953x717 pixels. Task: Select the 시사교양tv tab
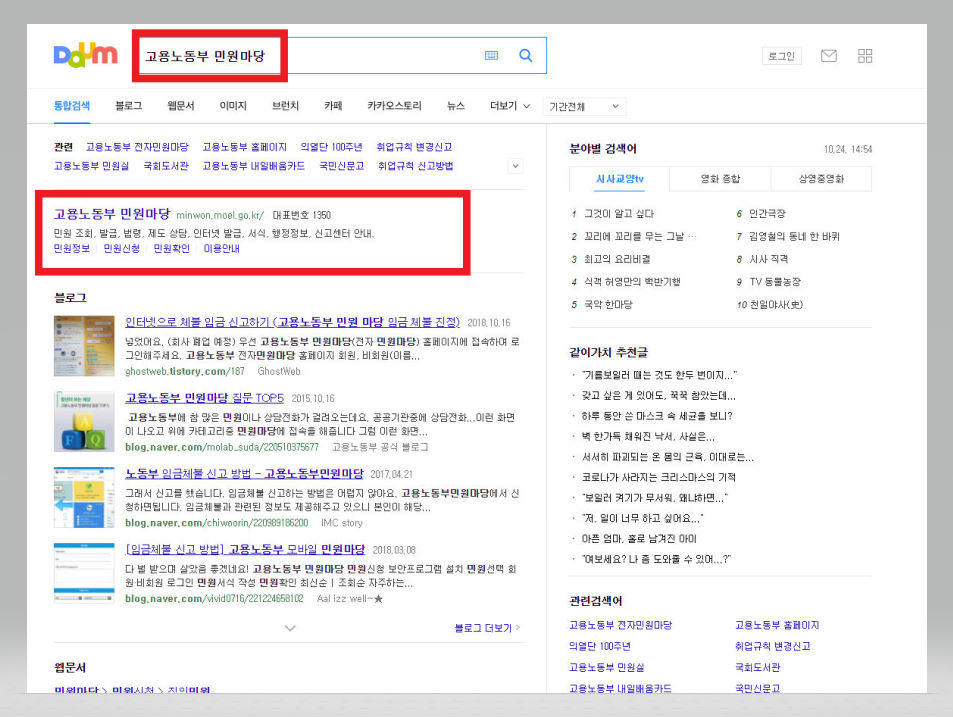(619, 179)
